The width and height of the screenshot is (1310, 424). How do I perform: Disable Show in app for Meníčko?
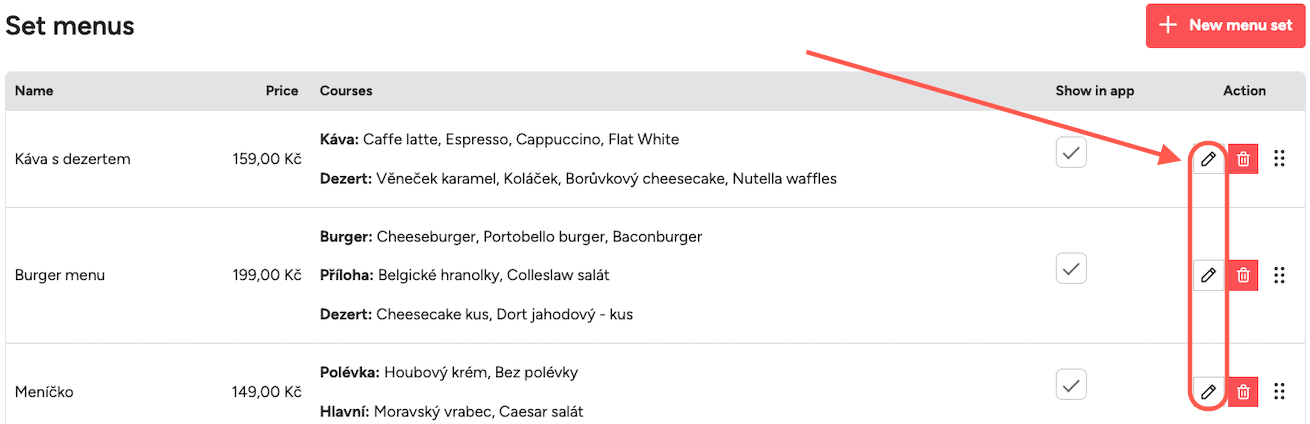click(1071, 384)
